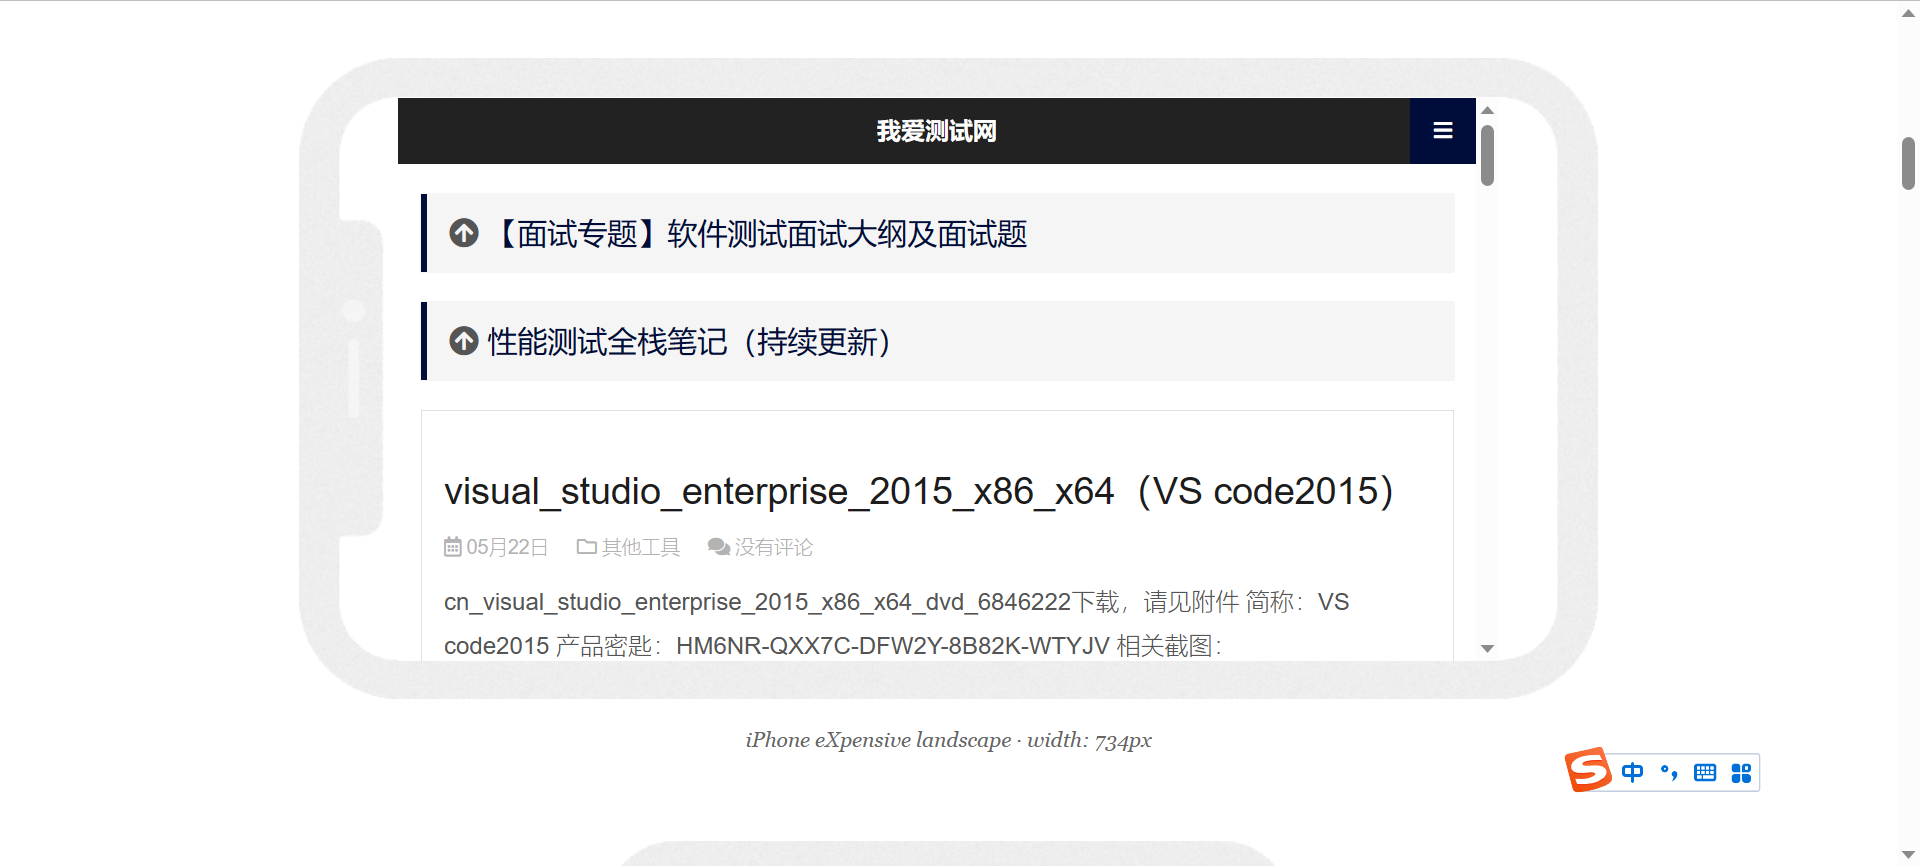Open 性能测试全栈笔记（持续更新）pinned post
Viewport: 1920px width, 866px height.
coord(690,342)
